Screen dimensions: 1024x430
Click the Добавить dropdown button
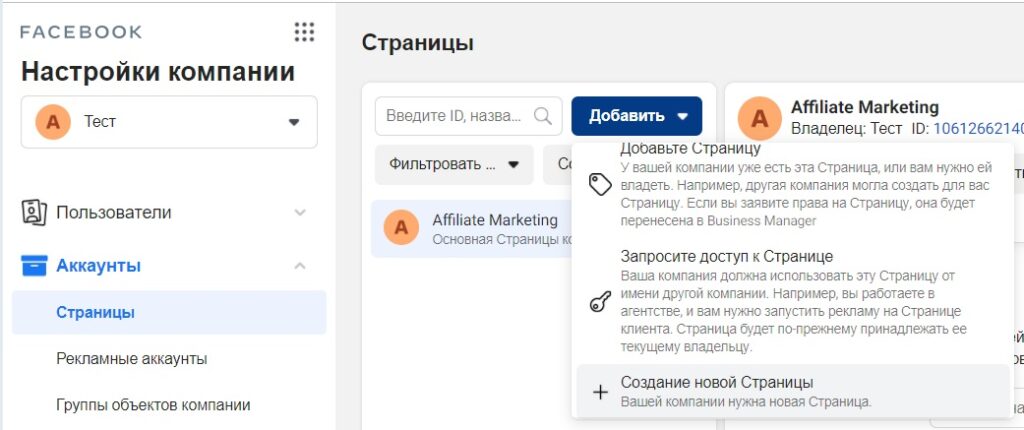637,116
